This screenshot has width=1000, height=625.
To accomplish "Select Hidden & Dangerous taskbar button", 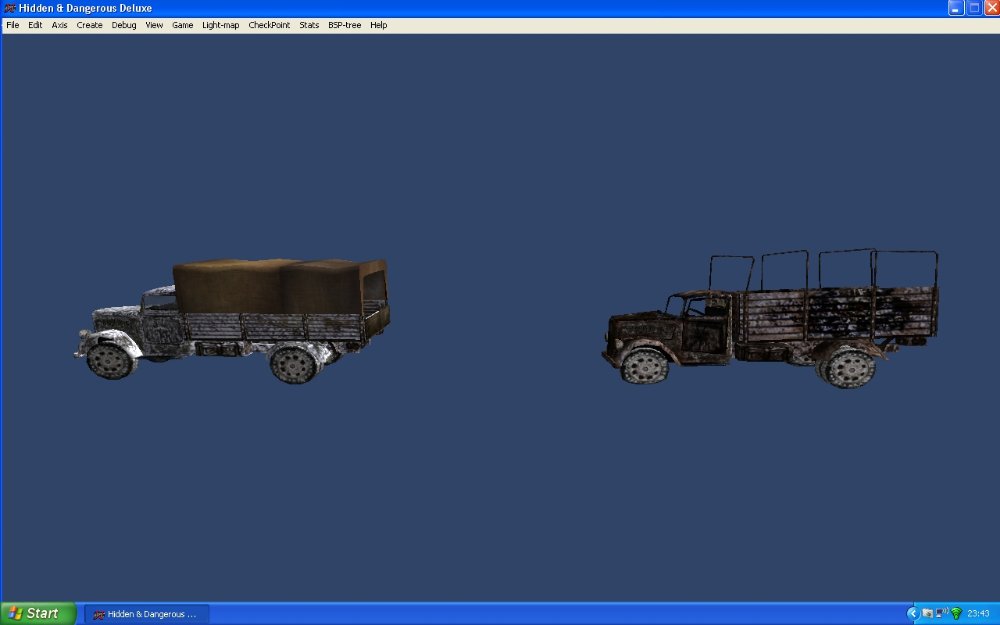I will coord(146,614).
